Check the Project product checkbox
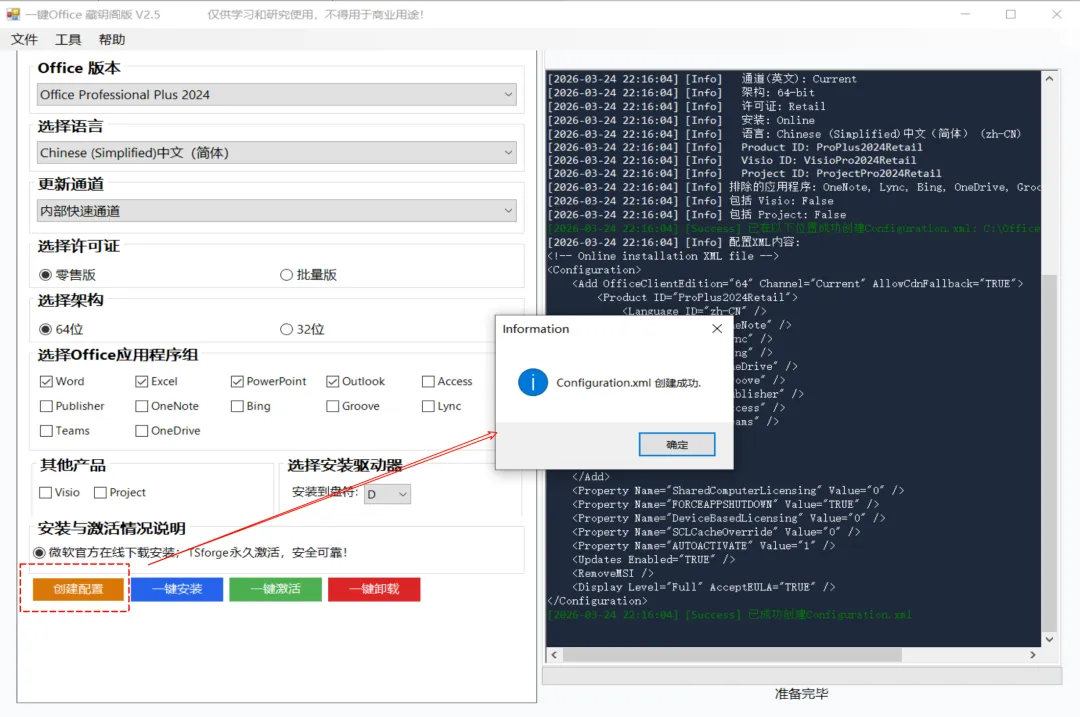Viewport: 1080px width, 717px height. point(101,492)
